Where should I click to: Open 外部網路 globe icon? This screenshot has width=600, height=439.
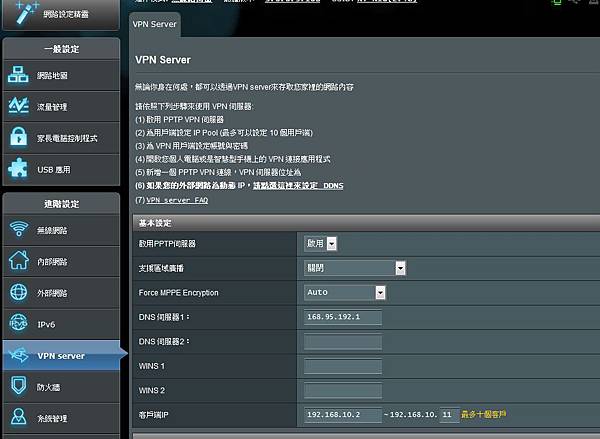tap(19, 292)
